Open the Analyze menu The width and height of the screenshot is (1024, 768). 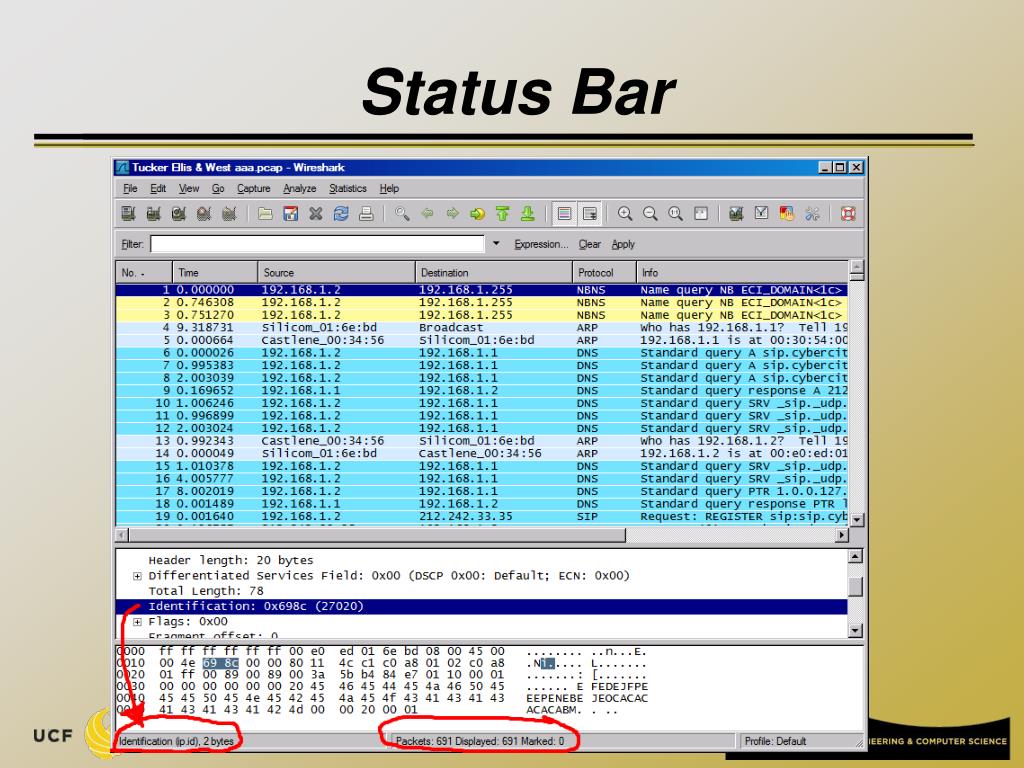[300, 188]
